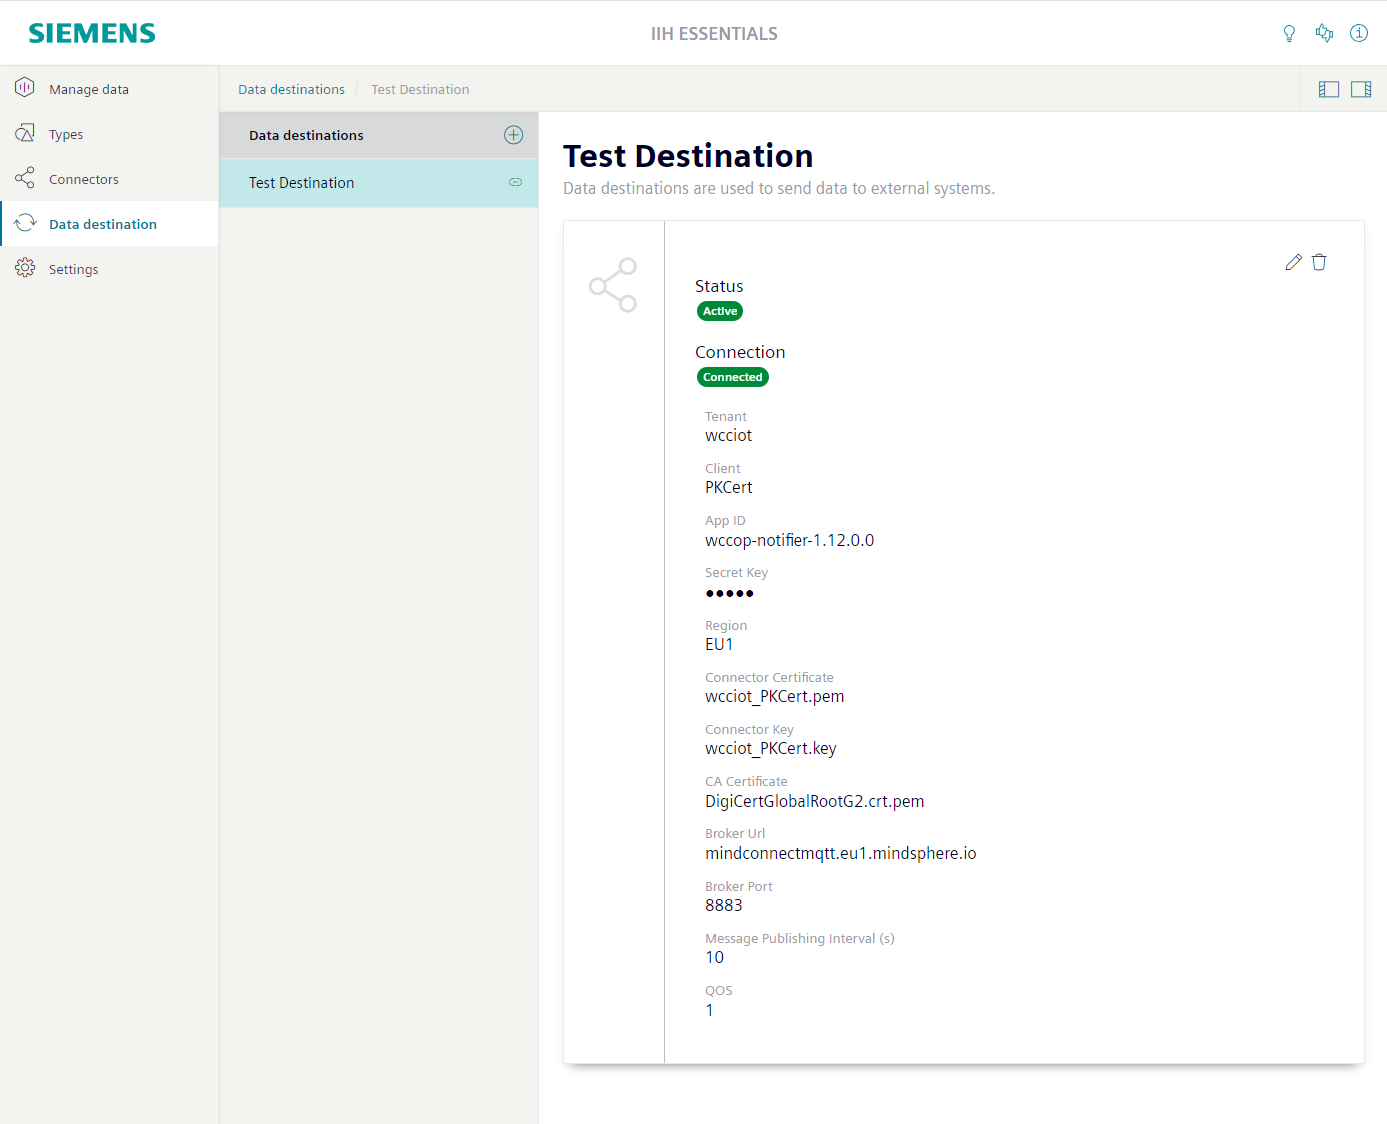Click the description text under page heading

coord(779,188)
